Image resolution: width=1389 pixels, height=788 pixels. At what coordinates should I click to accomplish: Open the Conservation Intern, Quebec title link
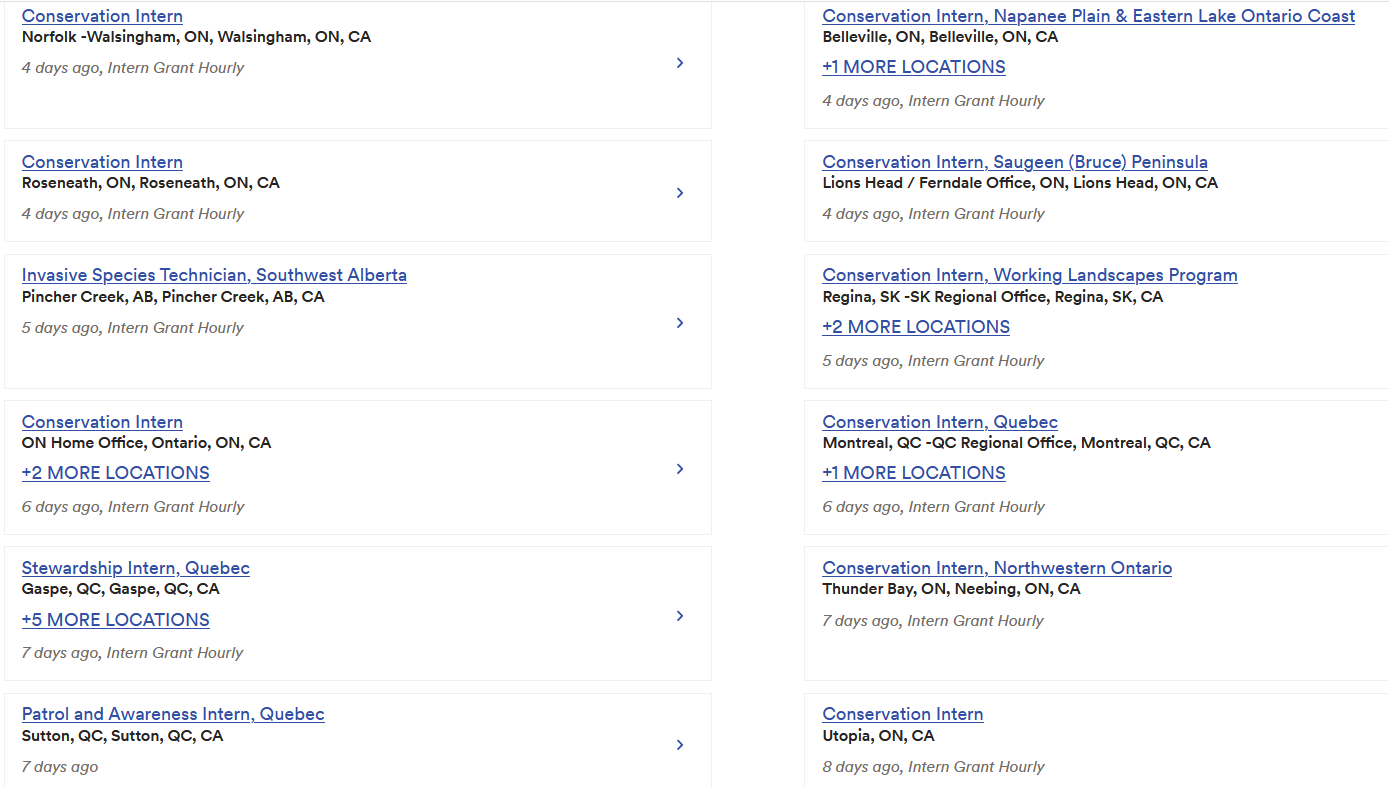pyautogui.click(x=940, y=422)
